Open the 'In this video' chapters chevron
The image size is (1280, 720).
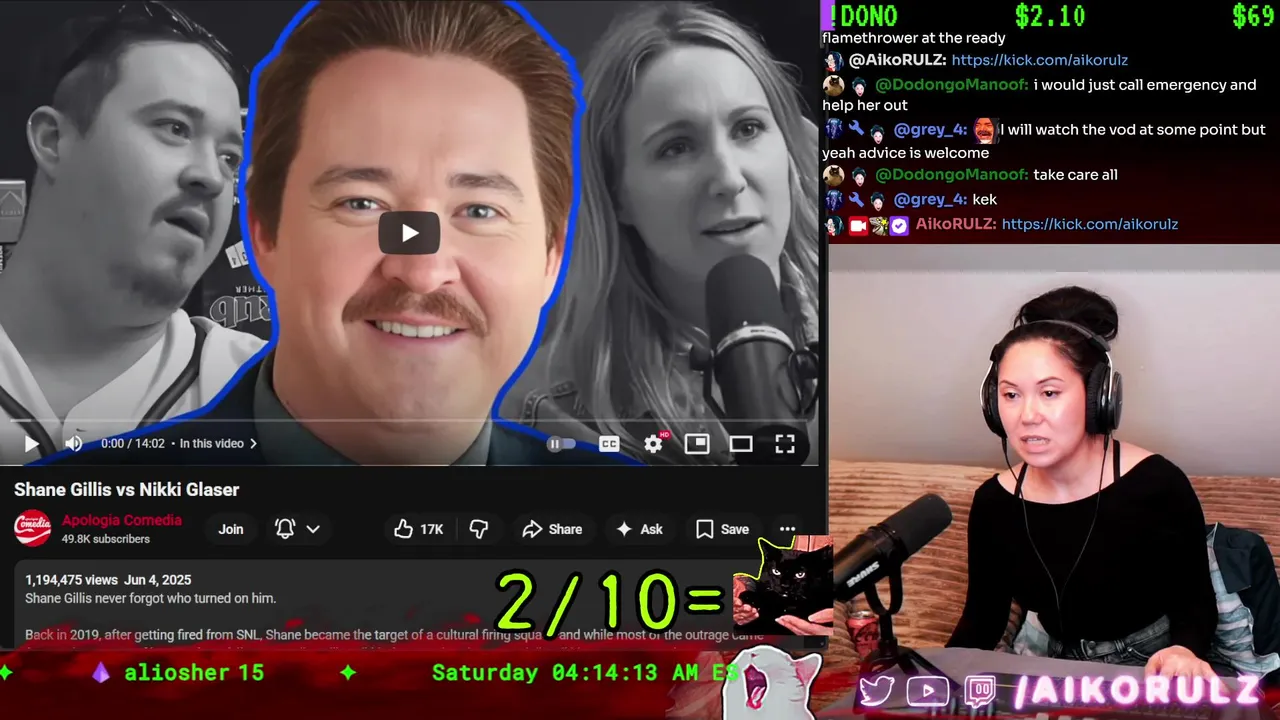coord(253,443)
